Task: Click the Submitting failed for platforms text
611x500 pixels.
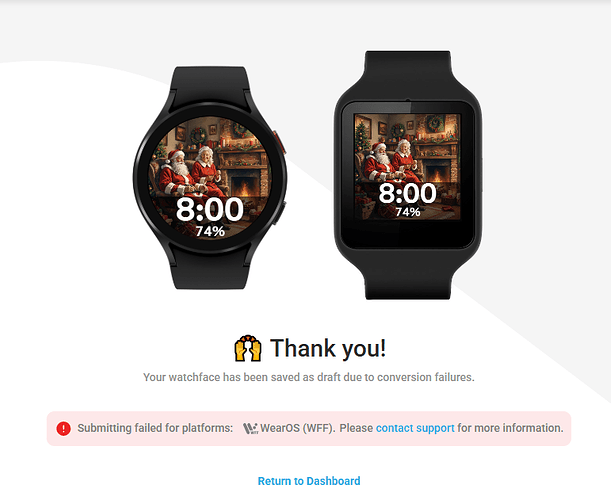Action: tap(155, 428)
